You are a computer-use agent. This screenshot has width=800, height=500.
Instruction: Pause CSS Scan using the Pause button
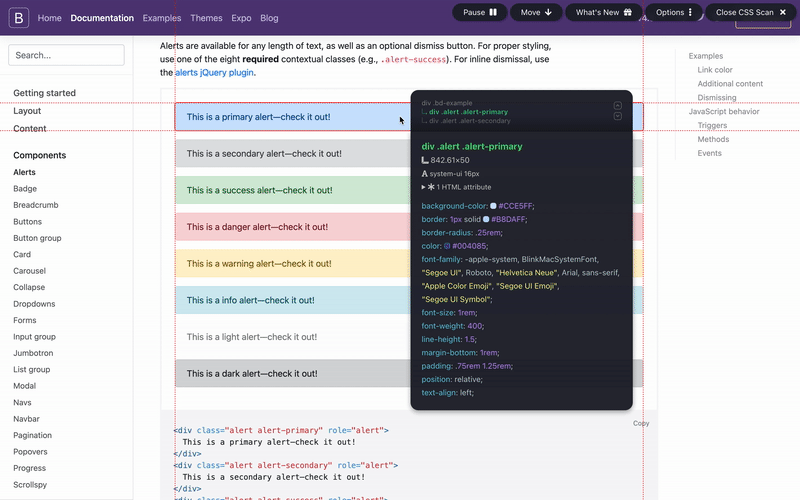480,12
